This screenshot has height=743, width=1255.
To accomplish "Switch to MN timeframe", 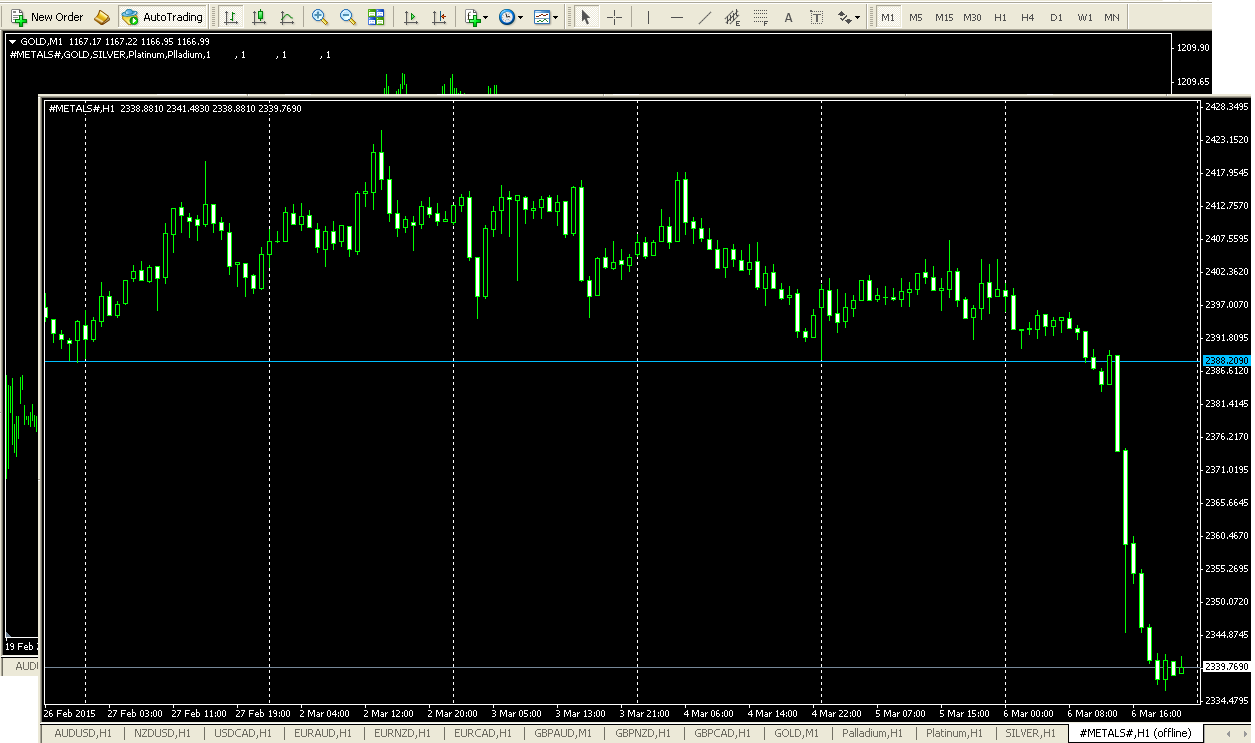I will click(1112, 17).
